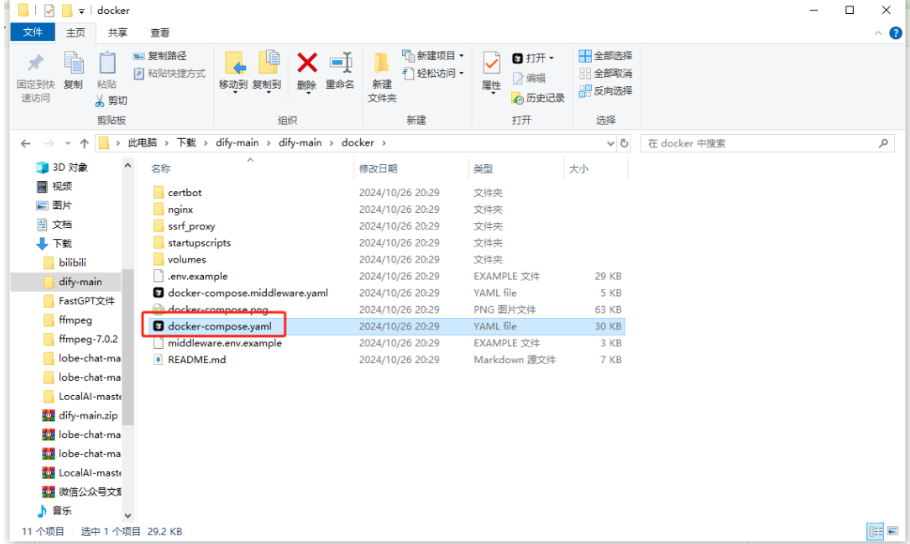Click Copy path (复制路径)
The image size is (910, 544).
pos(160,56)
